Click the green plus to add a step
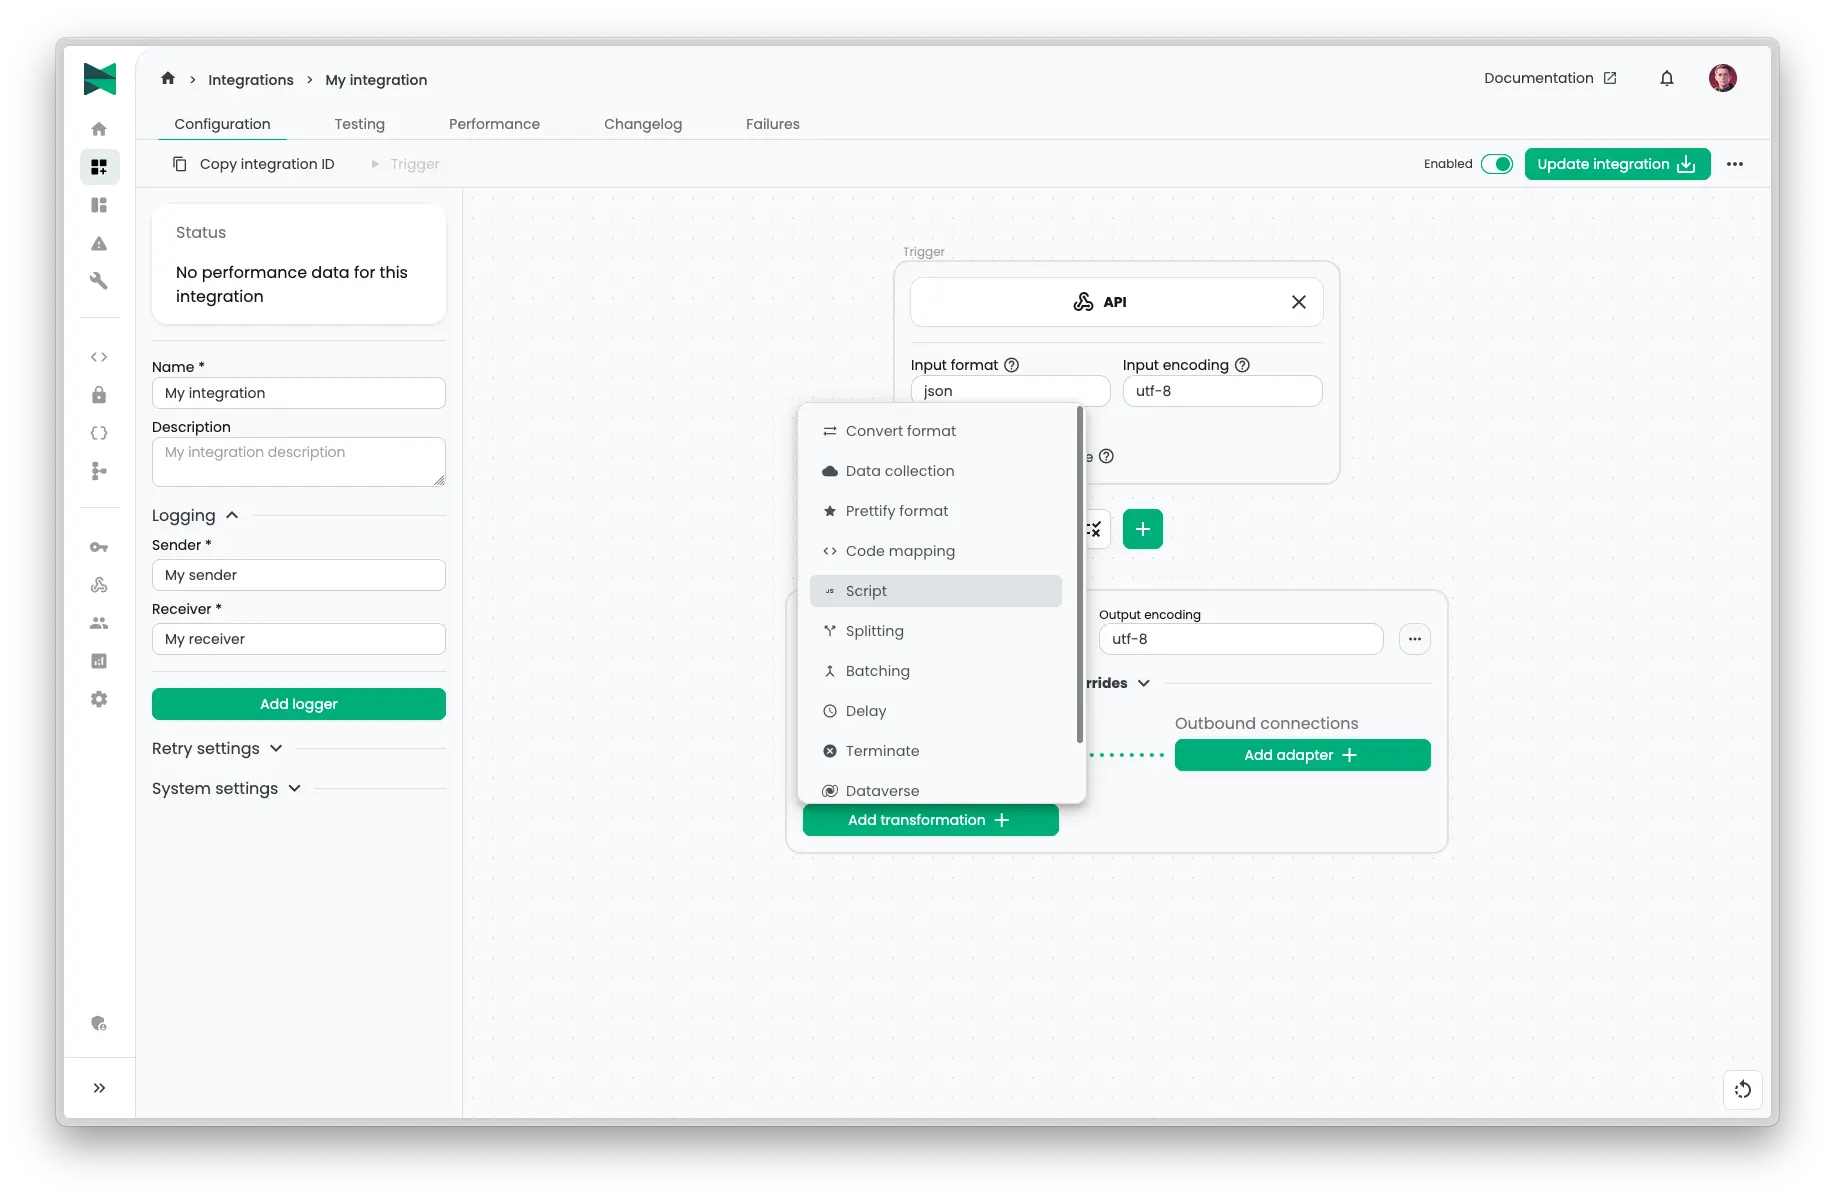The height and width of the screenshot is (1200, 1835). point(1142,528)
